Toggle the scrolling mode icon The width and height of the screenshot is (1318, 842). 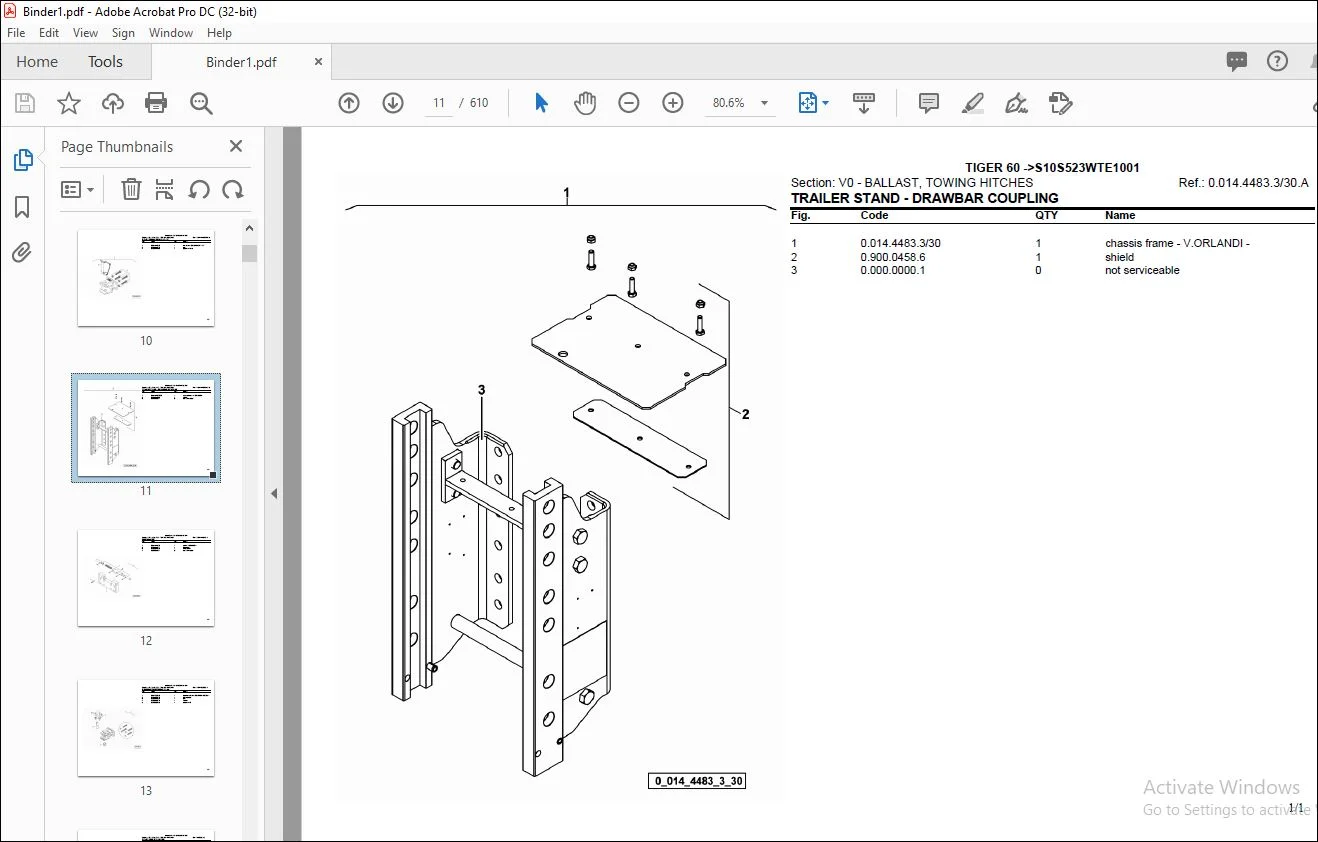[864, 103]
